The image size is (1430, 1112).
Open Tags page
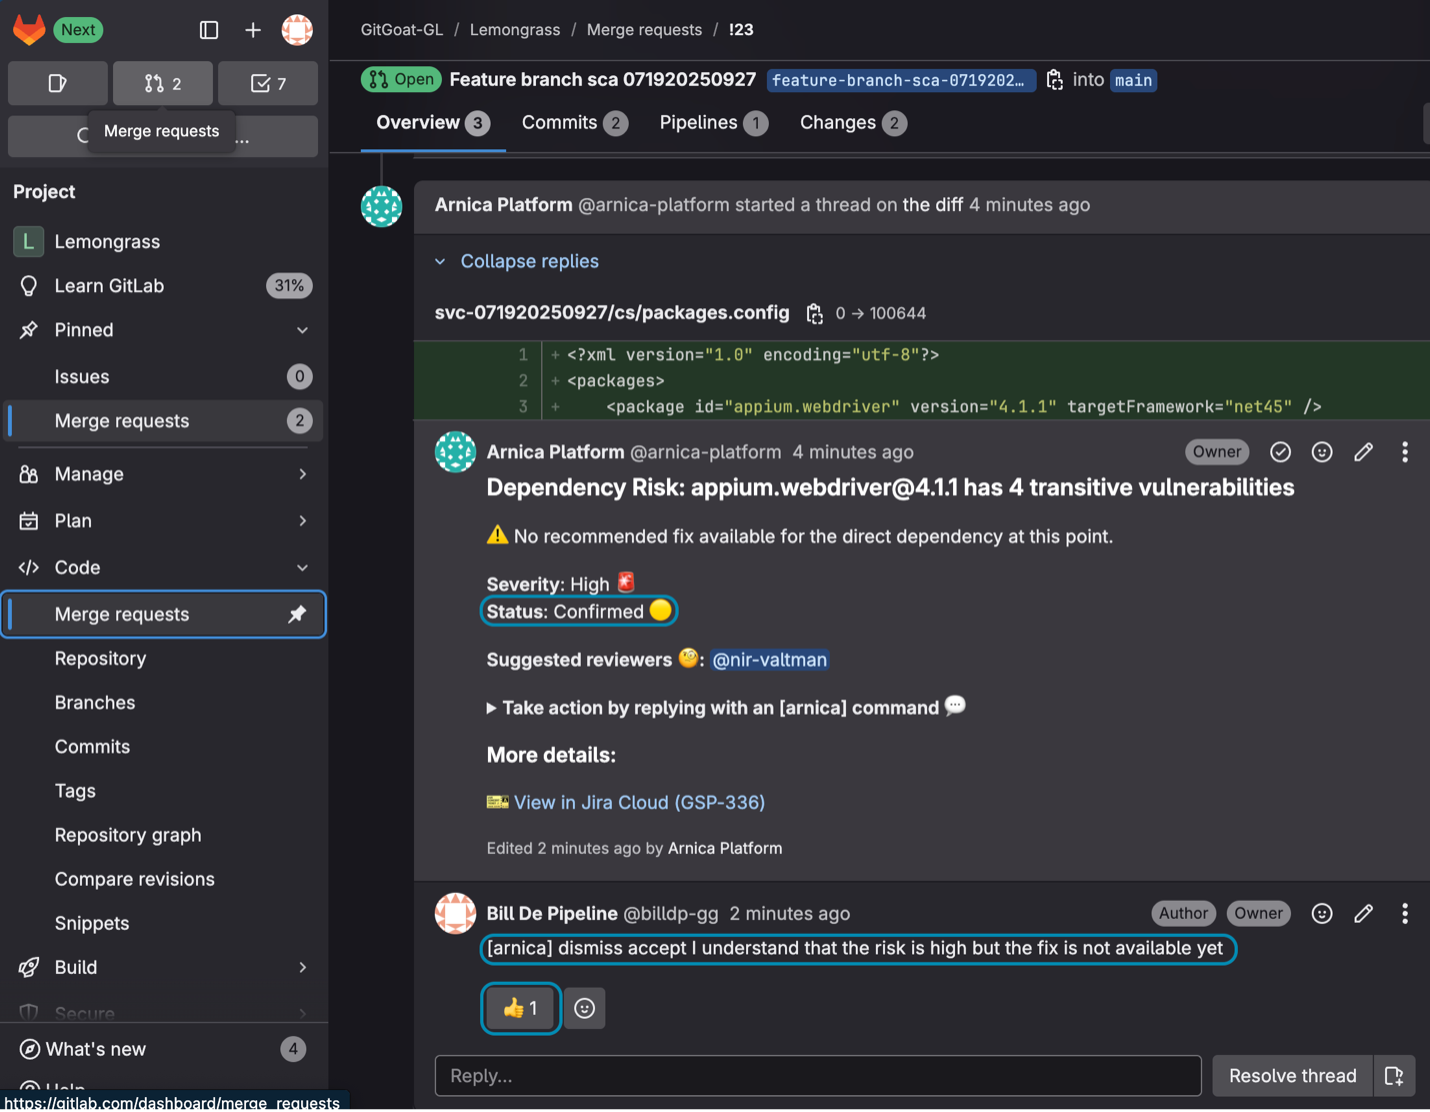pos(163,791)
